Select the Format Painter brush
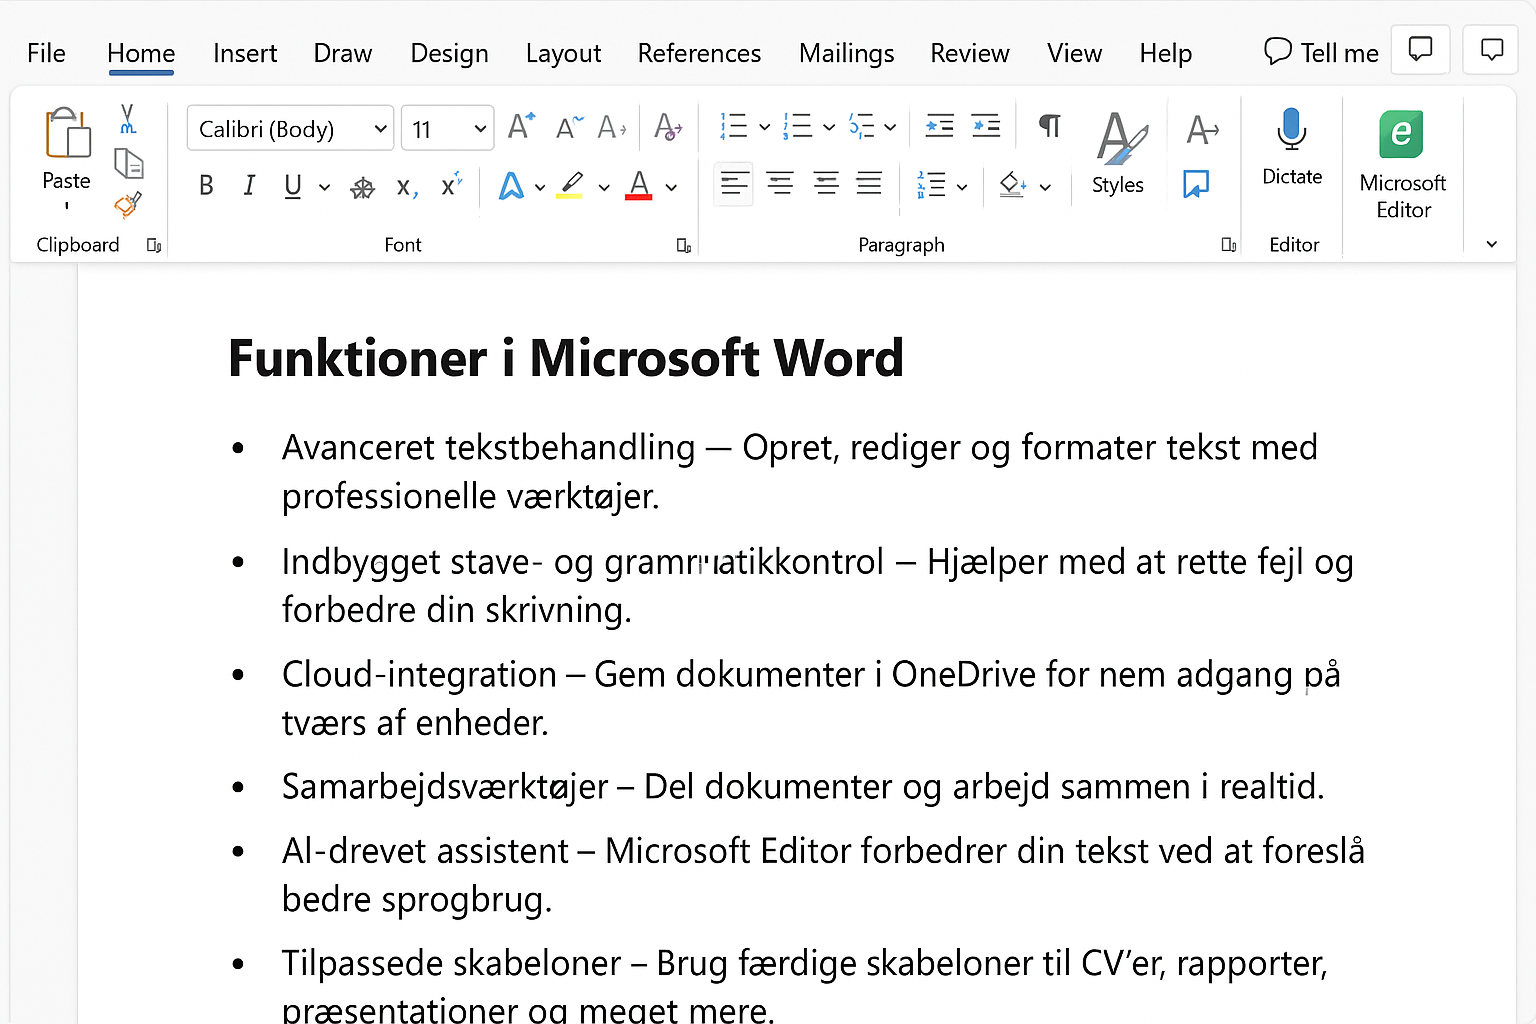 pyautogui.click(x=128, y=205)
